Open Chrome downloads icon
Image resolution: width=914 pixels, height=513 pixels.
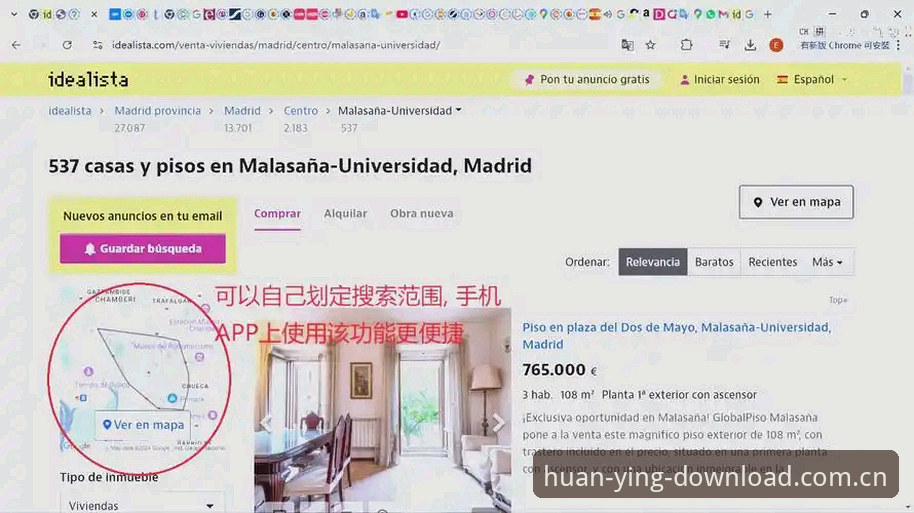750,45
